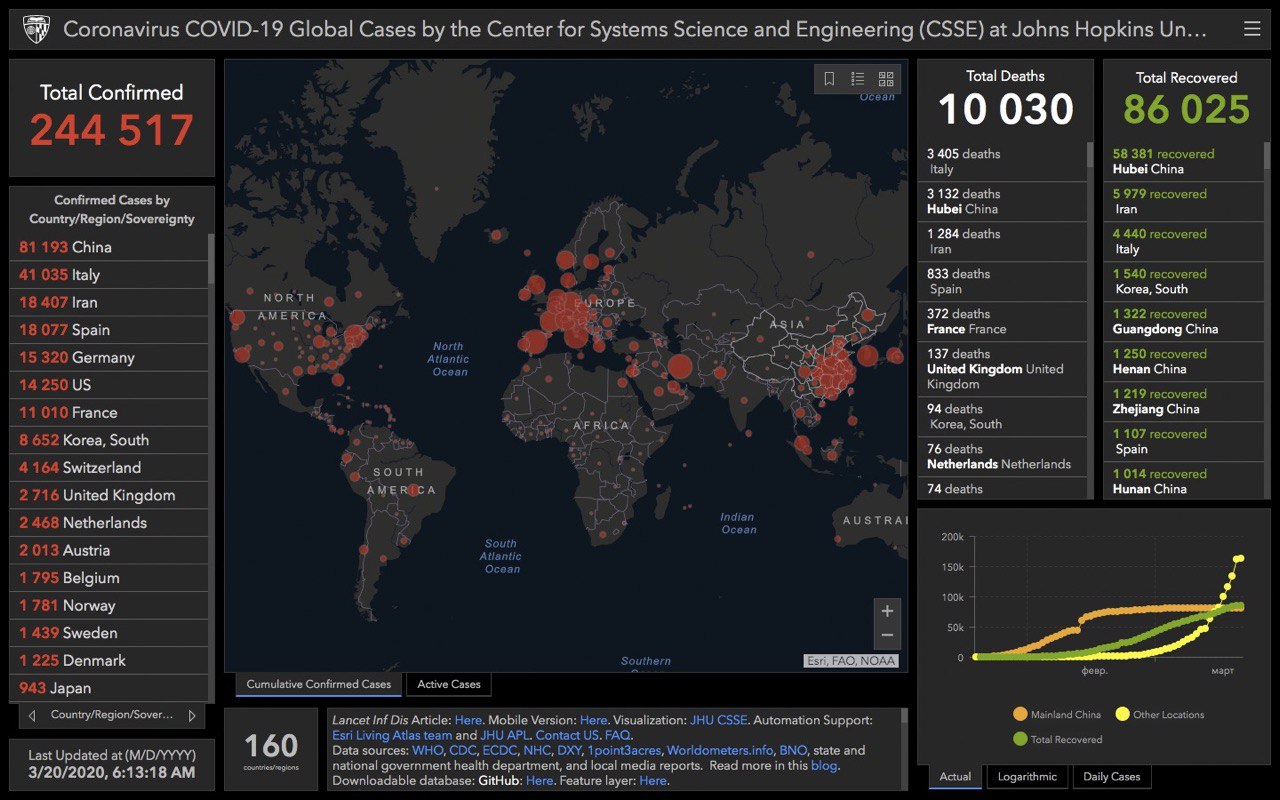
Task: Open the basemap gallery grid icon
Action: (x=886, y=79)
